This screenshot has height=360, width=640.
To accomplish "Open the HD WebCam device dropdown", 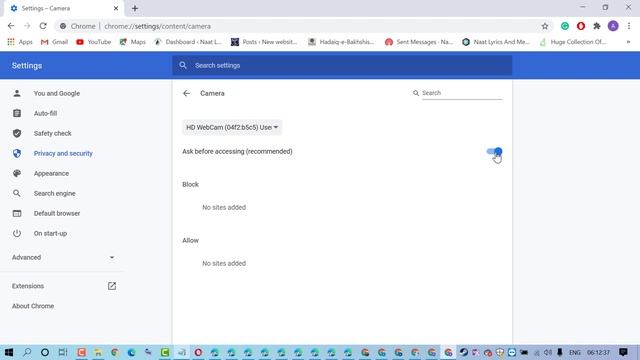I will click(232, 127).
